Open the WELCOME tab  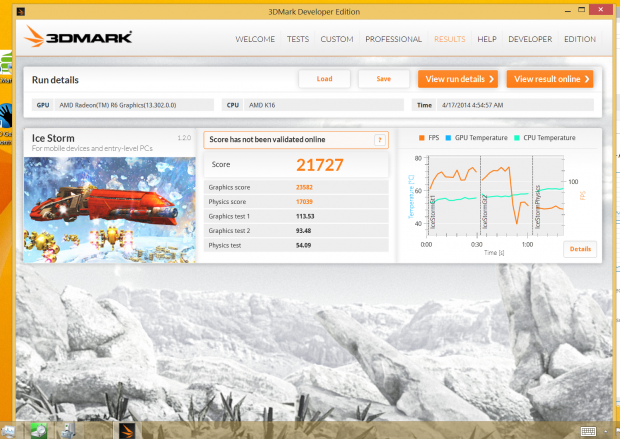(255, 39)
